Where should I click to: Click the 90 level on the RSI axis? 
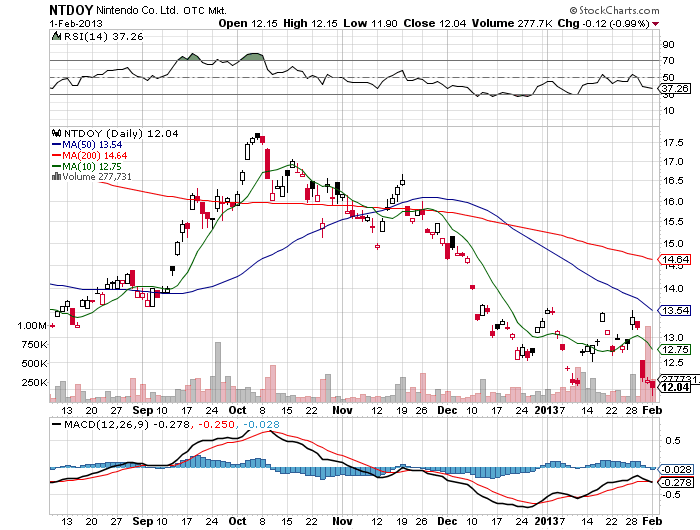click(668, 44)
